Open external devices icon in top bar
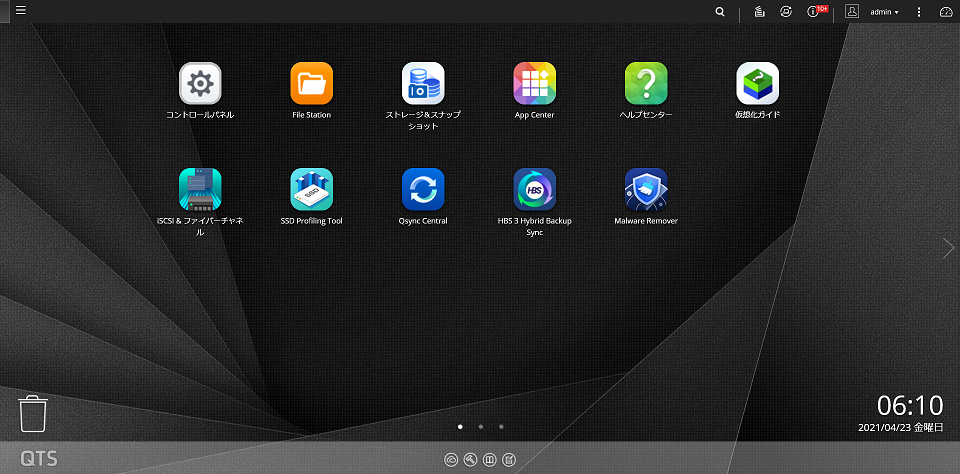Viewport: 960px width, 474px height. (x=786, y=12)
